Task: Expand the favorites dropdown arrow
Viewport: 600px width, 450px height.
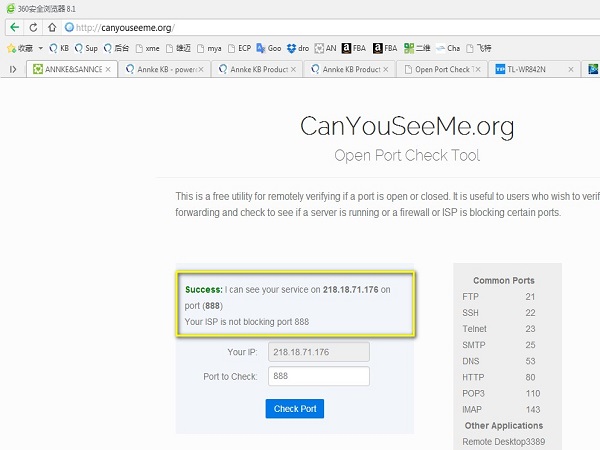Action: point(40,48)
